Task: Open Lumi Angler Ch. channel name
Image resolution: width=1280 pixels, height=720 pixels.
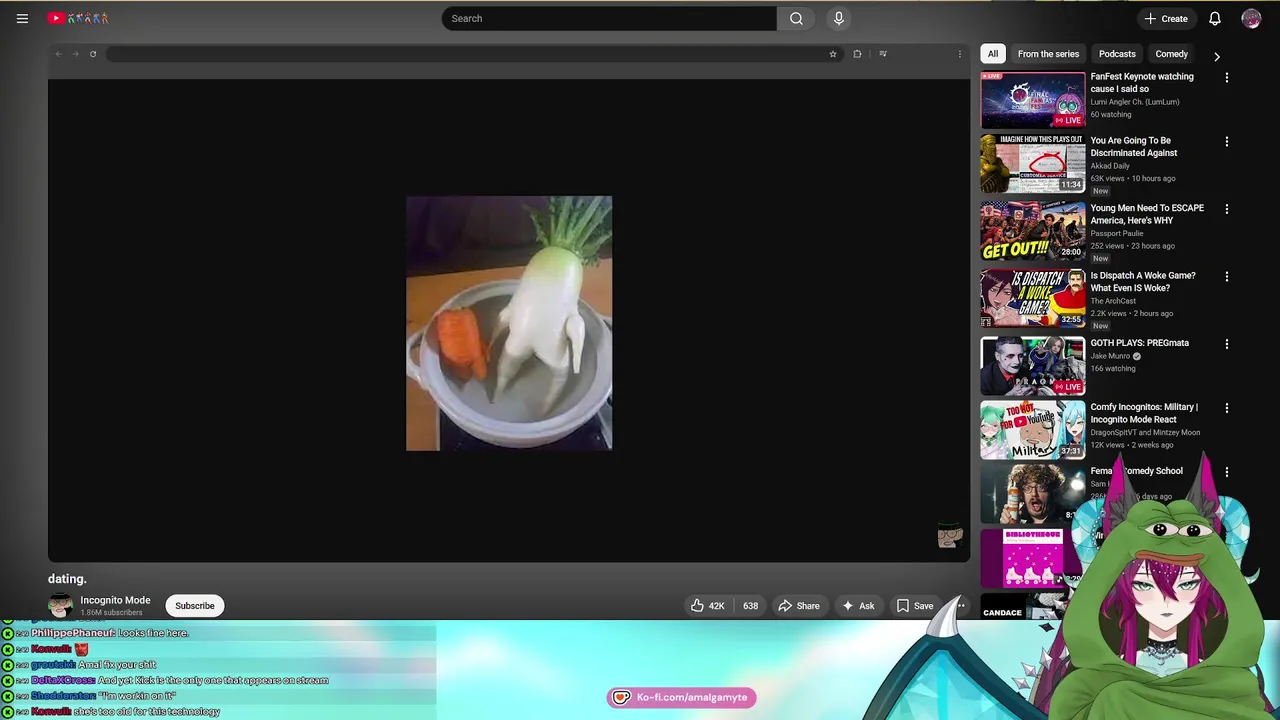Action: 1135,102
